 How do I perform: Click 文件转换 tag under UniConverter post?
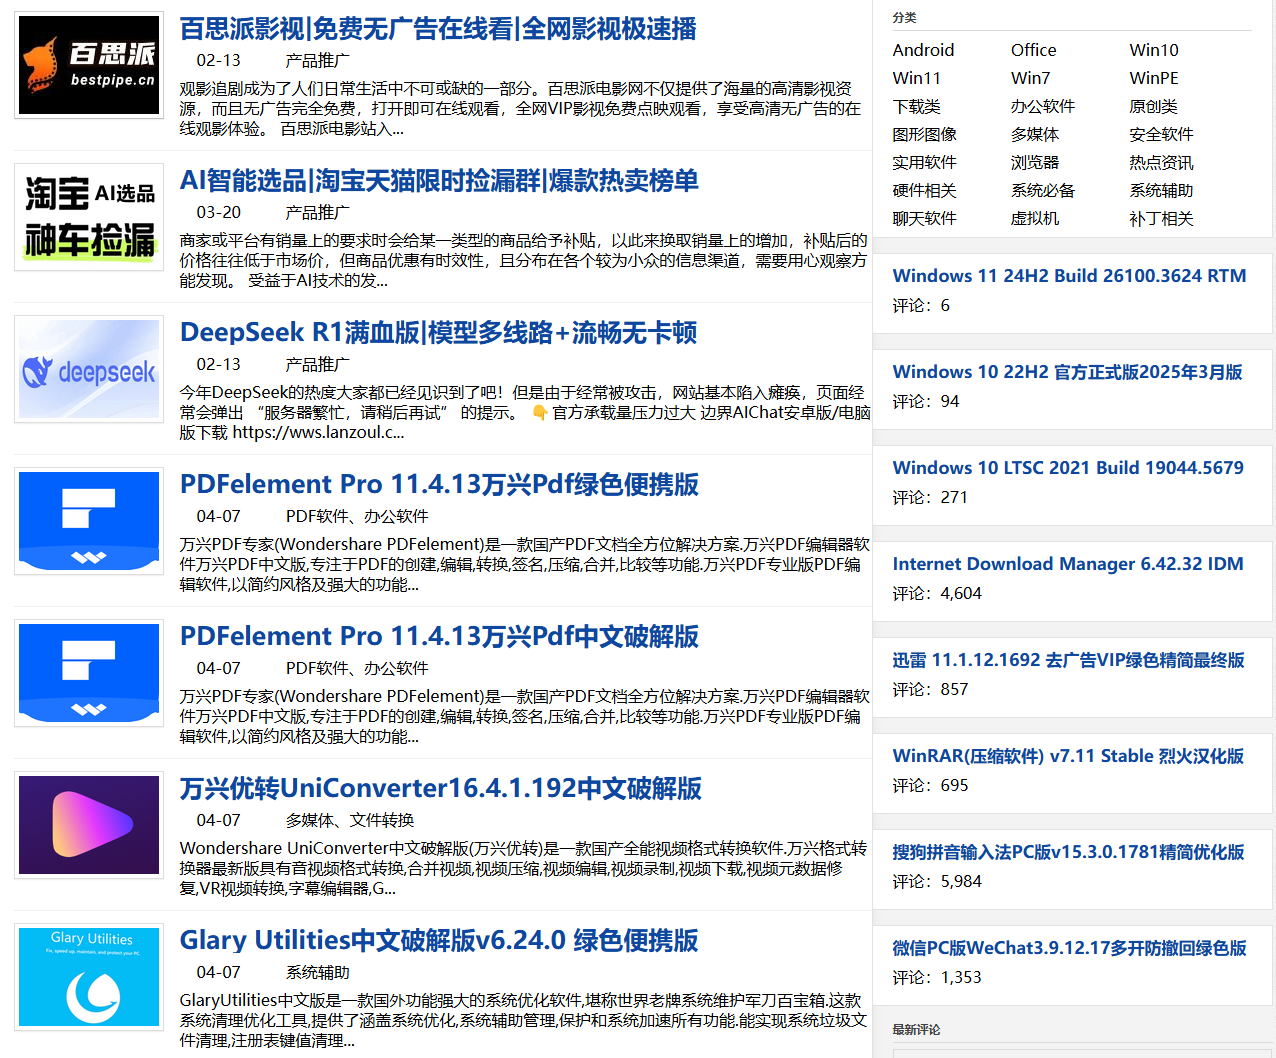(x=382, y=820)
